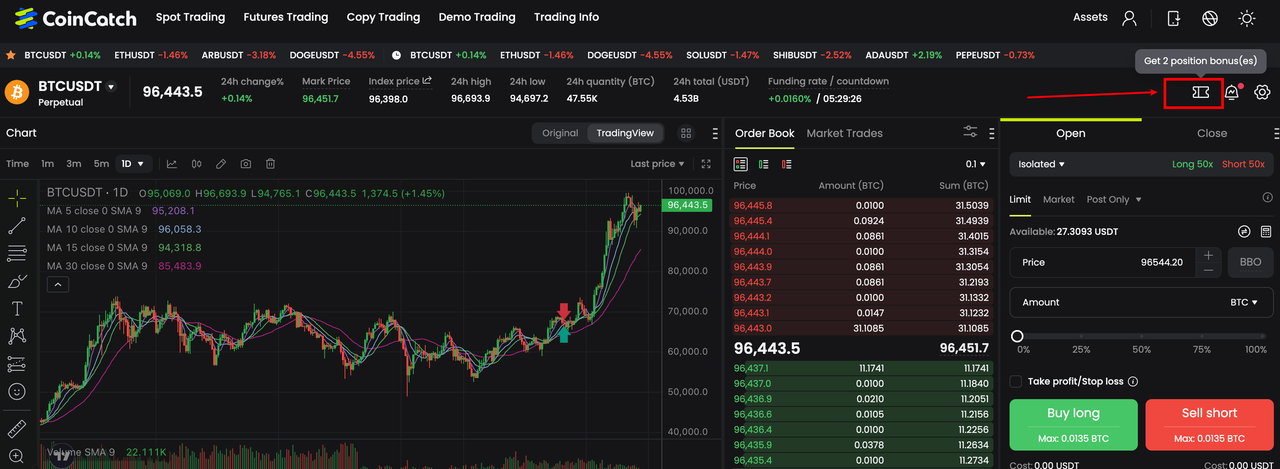Switch to light theme with sun icon
Image resolution: width=1280 pixels, height=469 pixels.
click(x=1247, y=18)
